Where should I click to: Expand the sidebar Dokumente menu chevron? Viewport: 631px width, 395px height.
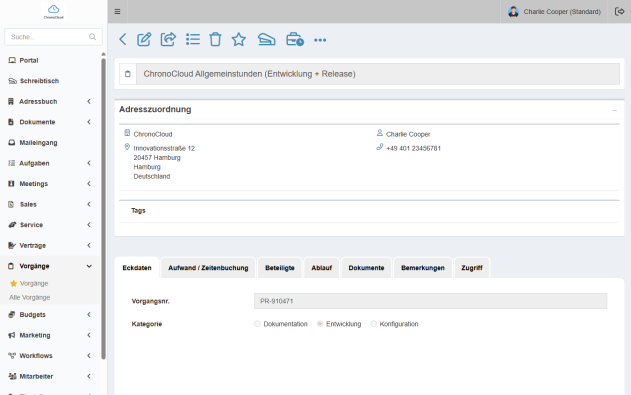pos(89,122)
